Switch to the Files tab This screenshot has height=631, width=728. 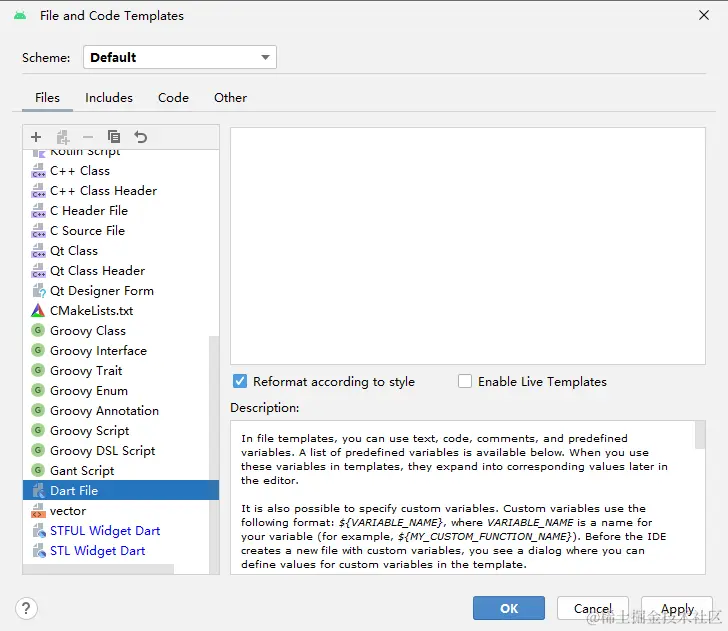pyautogui.click(x=47, y=98)
